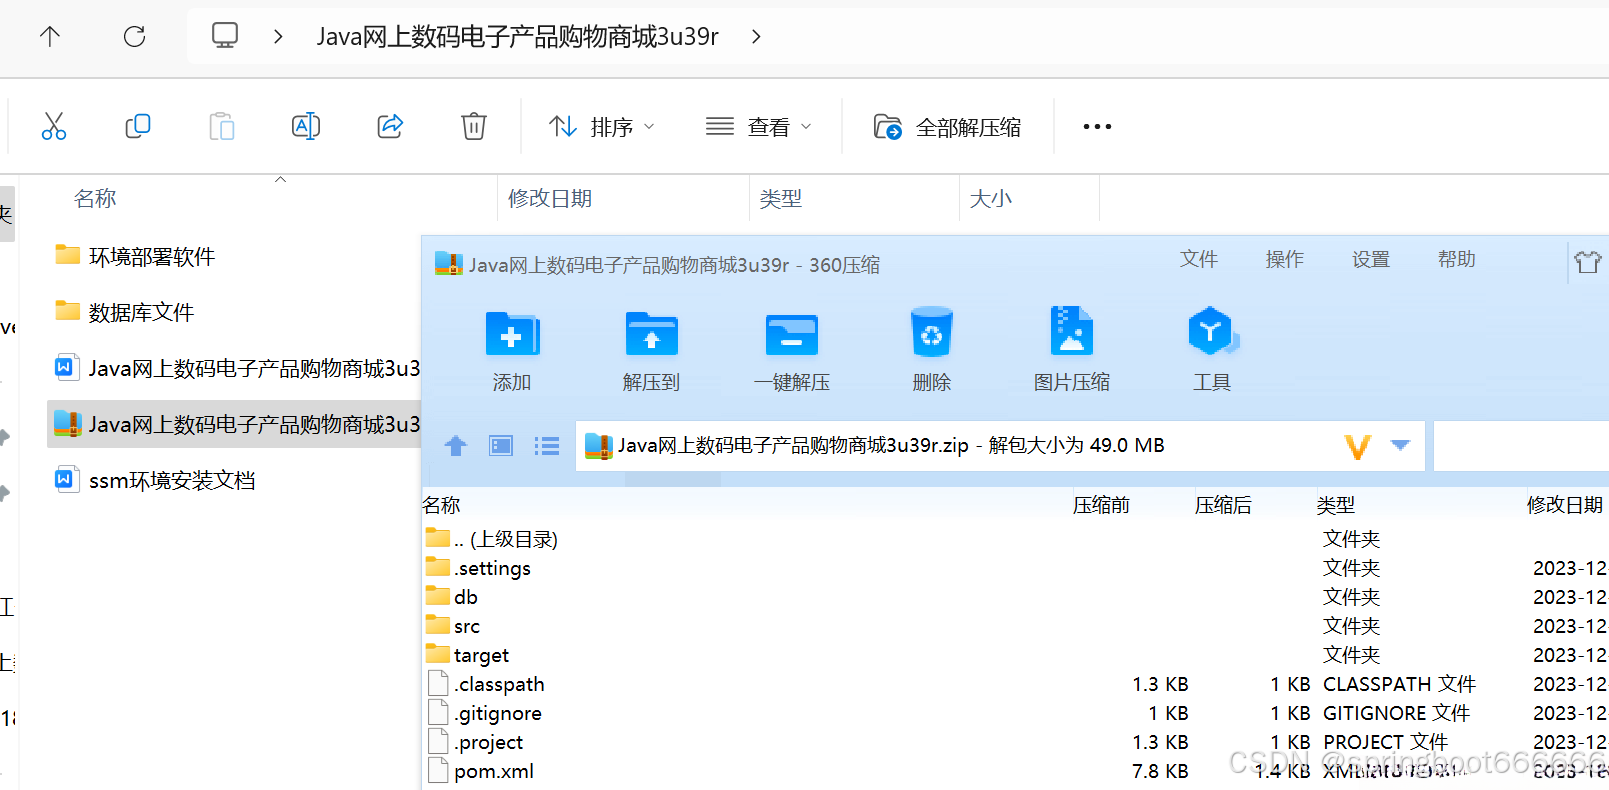Select the .classpath file in archive
This screenshot has width=1609, height=790.
(1015, 684)
